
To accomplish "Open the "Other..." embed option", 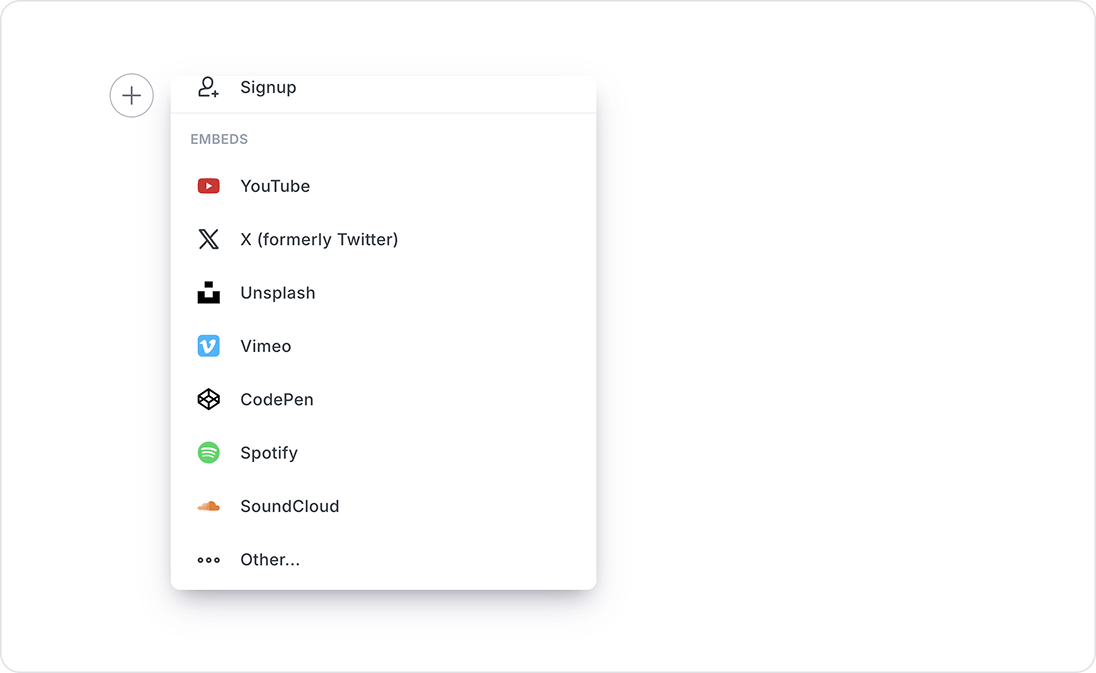I will 270,560.
